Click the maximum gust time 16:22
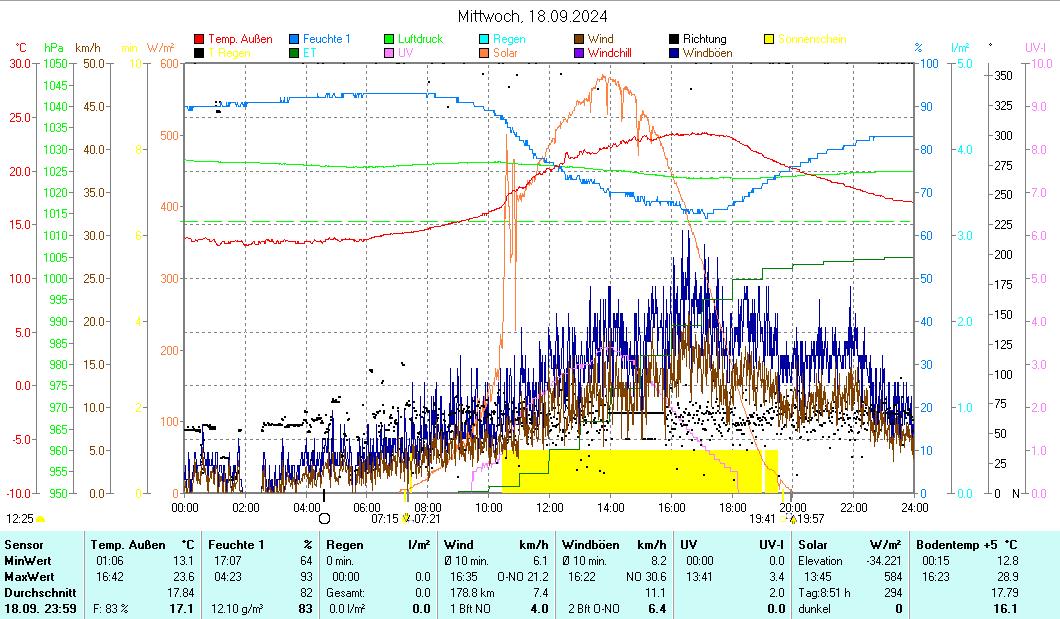Image resolution: width=1060 pixels, height=619 pixels. pos(581,577)
